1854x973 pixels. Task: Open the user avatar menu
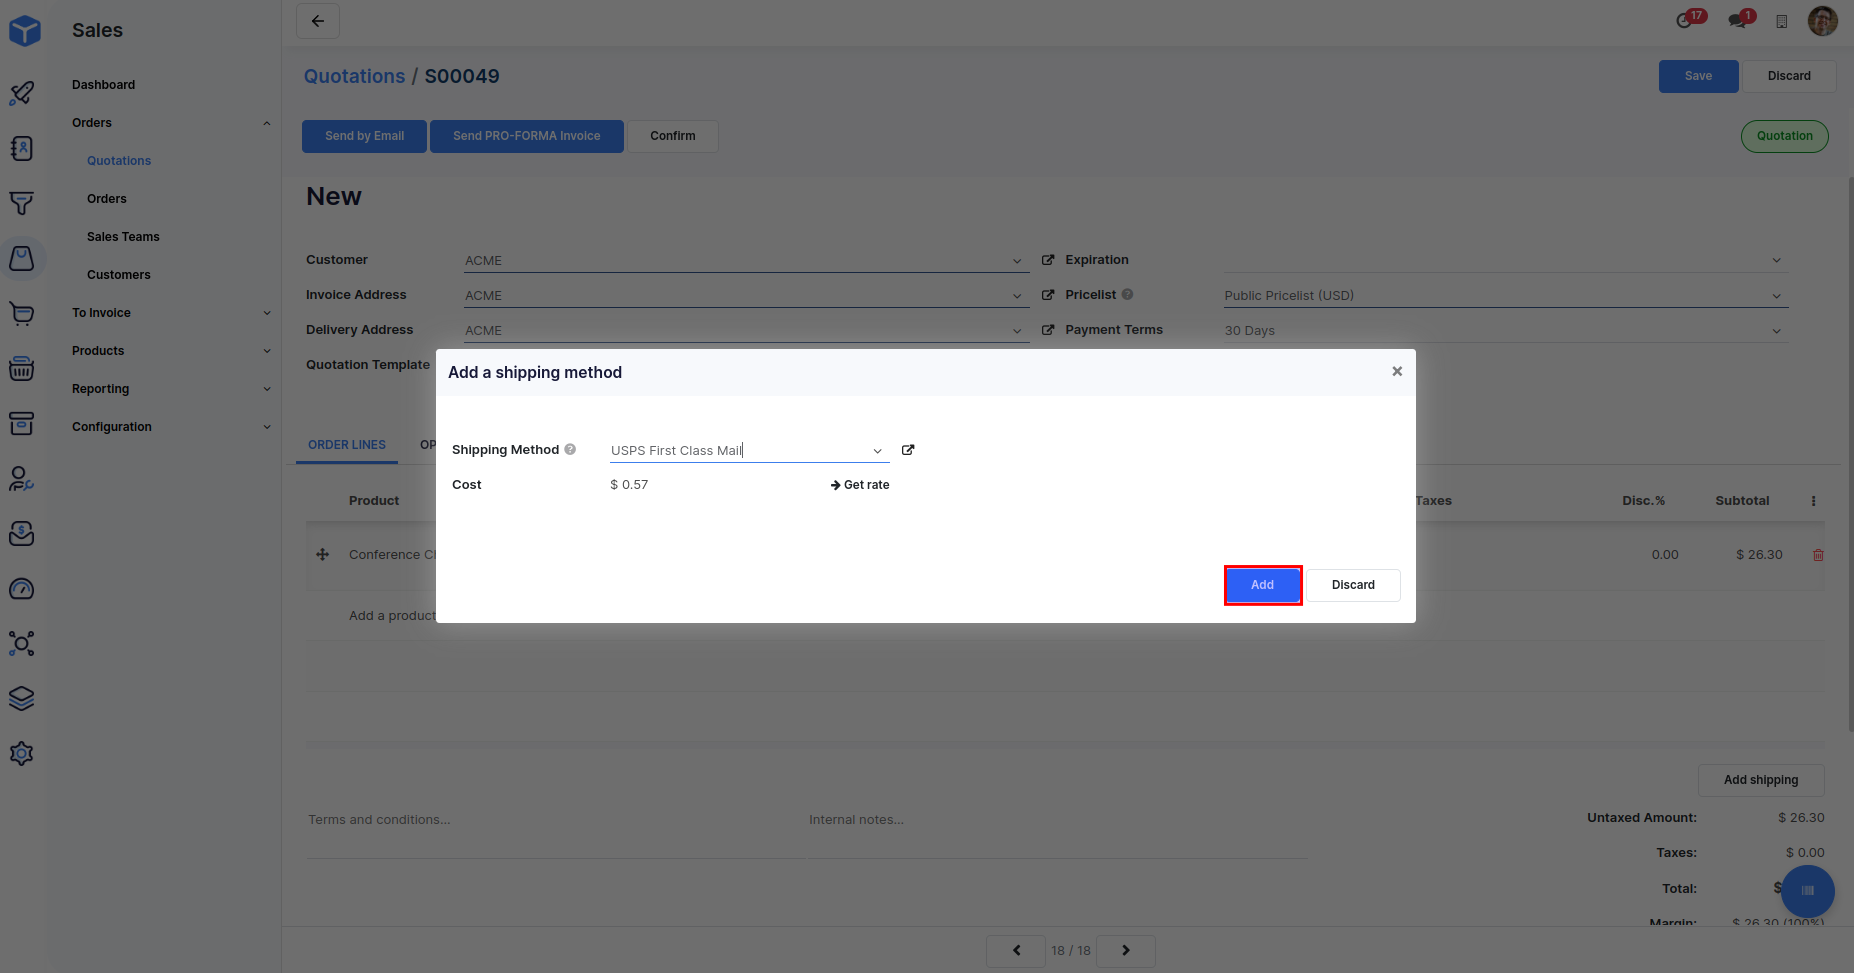[x=1822, y=21]
